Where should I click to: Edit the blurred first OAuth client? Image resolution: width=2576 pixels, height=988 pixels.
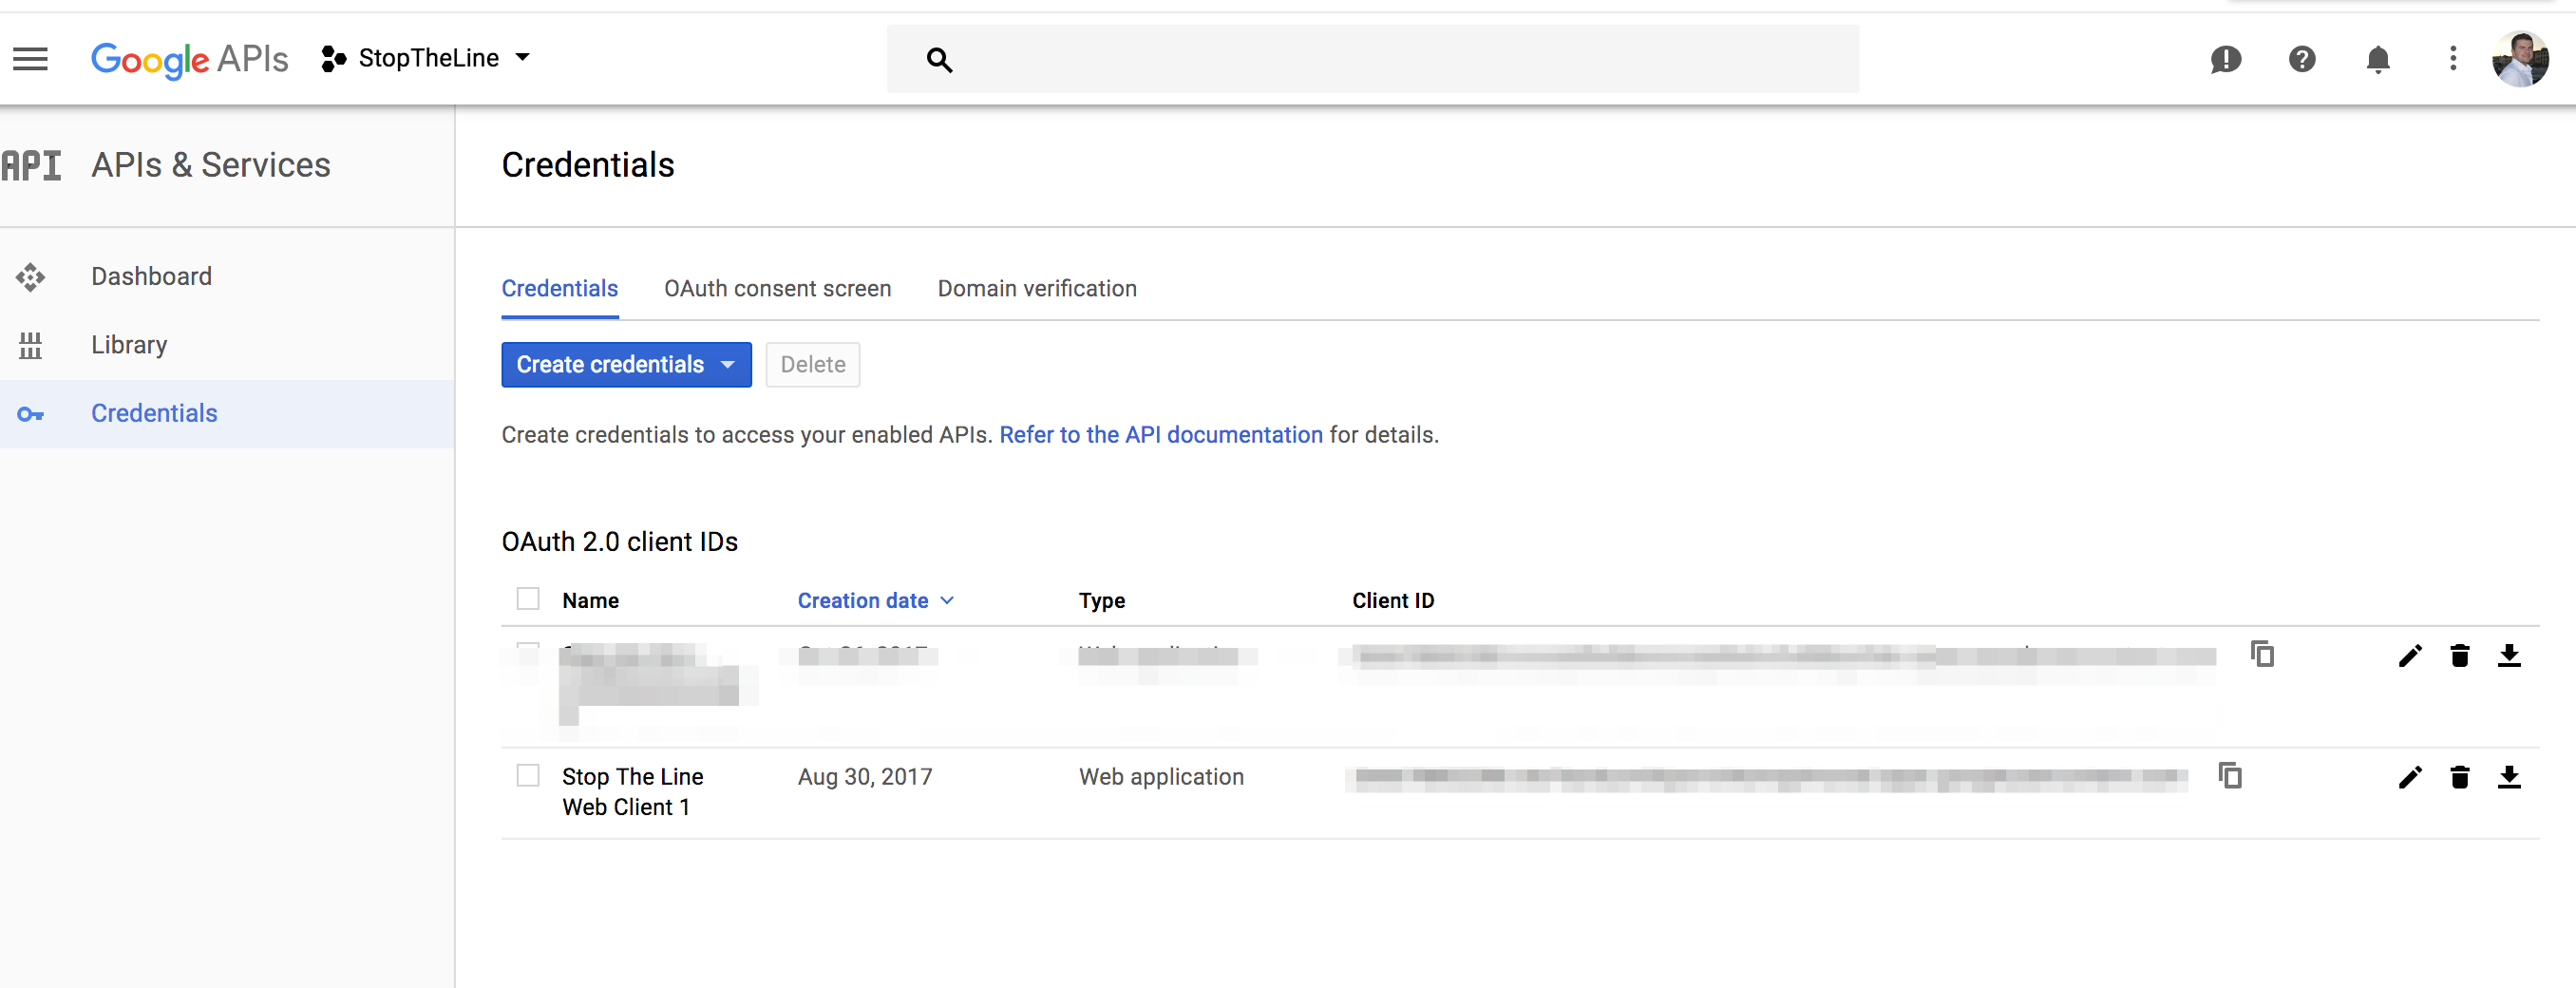point(2409,656)
